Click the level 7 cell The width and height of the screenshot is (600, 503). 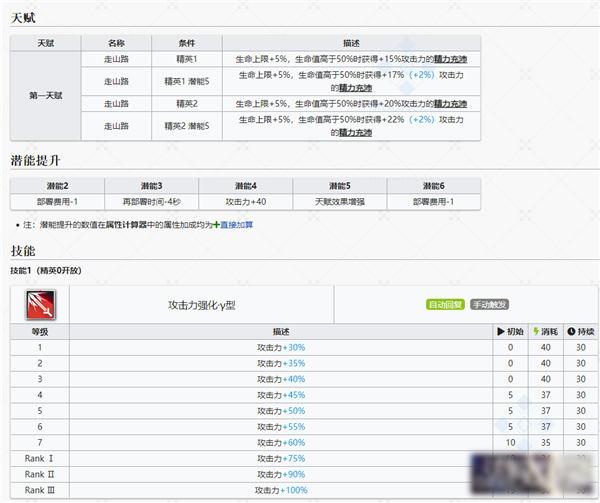[x=40, y=443]
